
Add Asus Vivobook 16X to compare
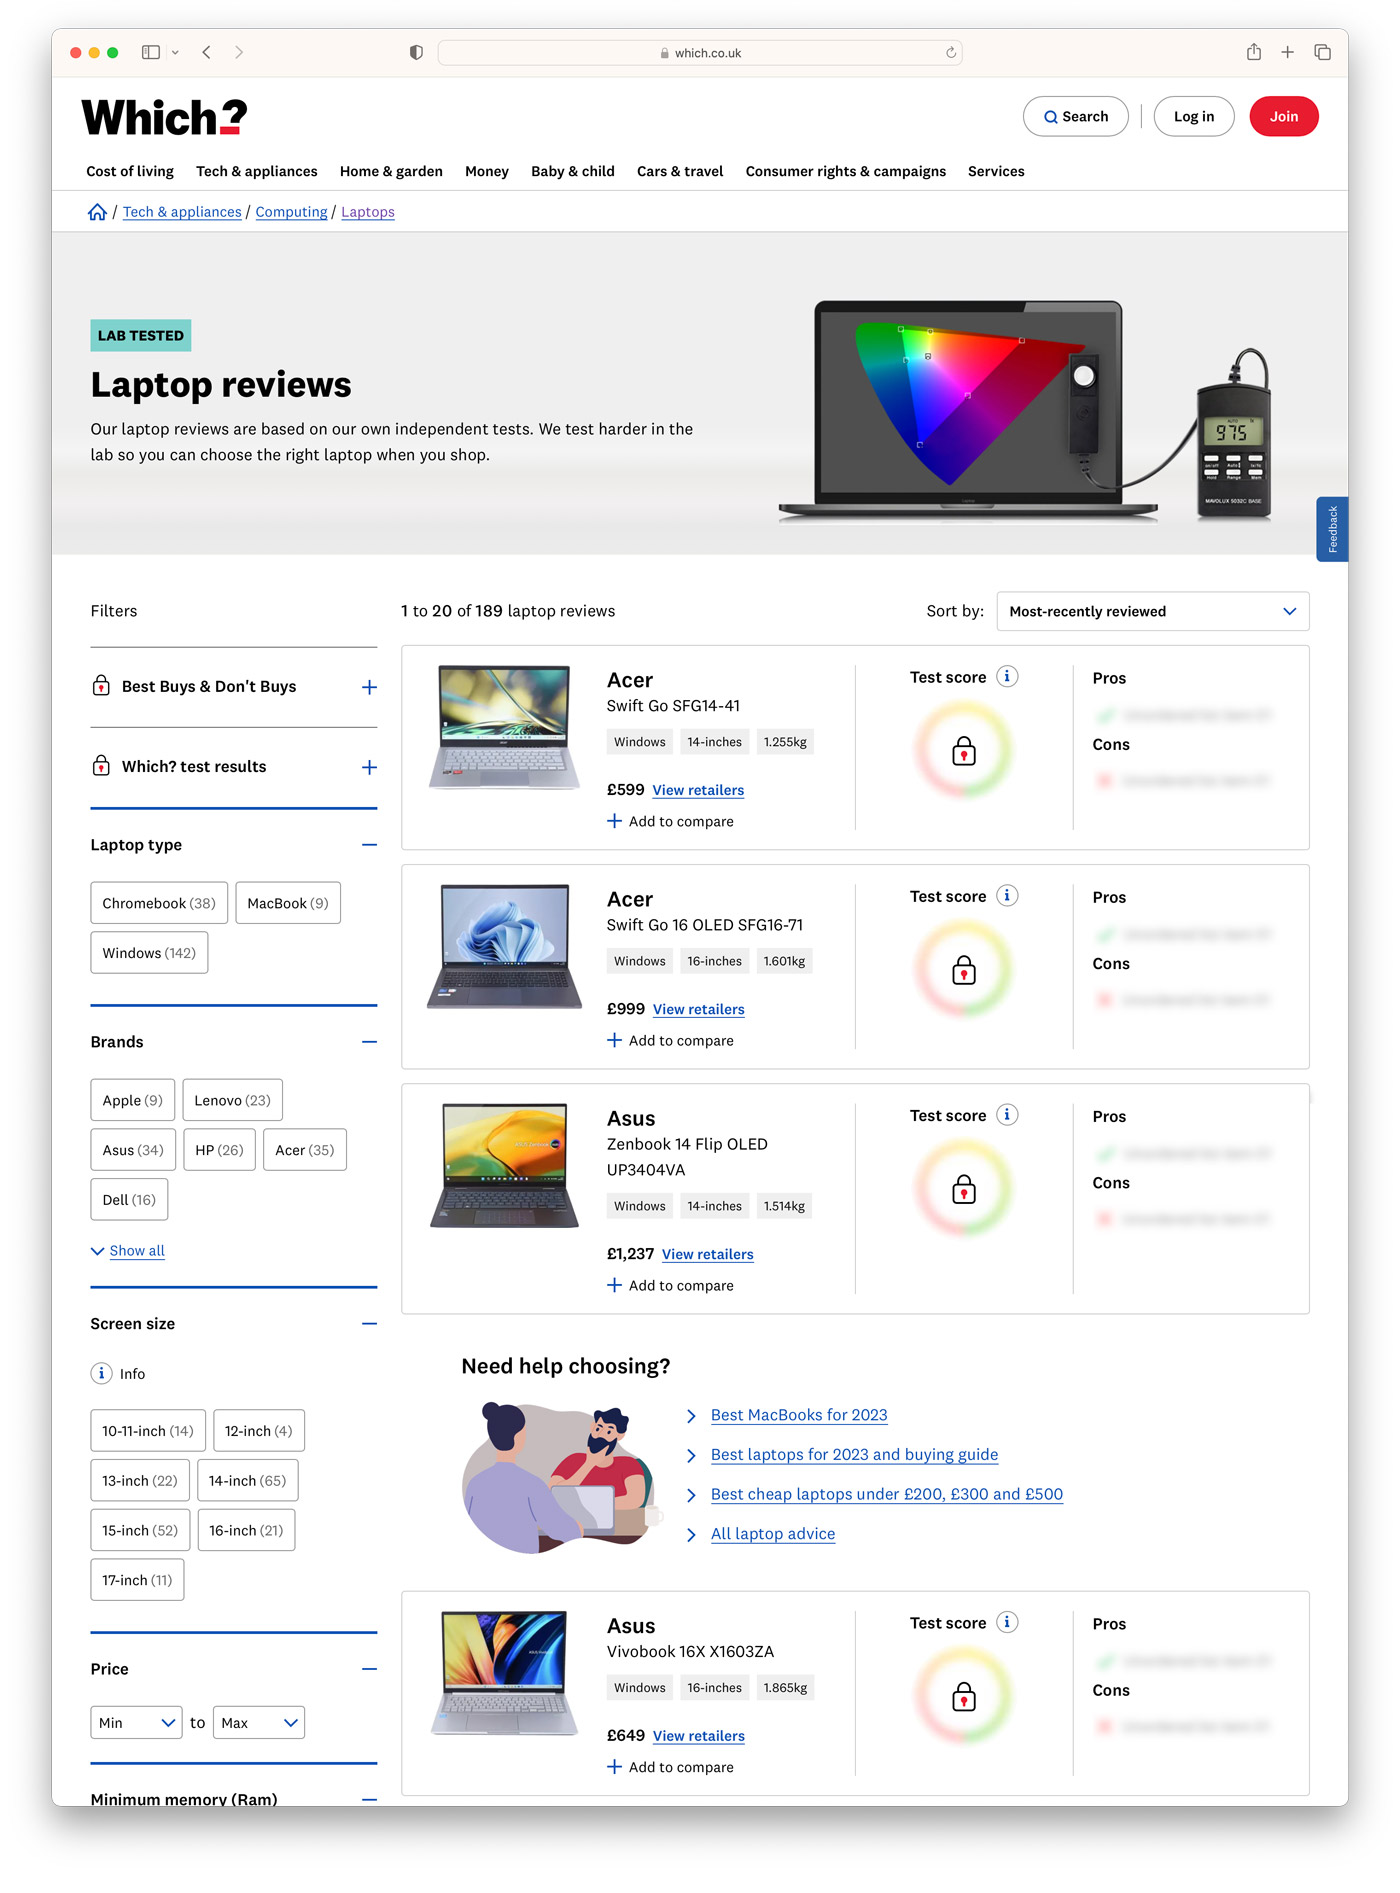pos(671,1767)
